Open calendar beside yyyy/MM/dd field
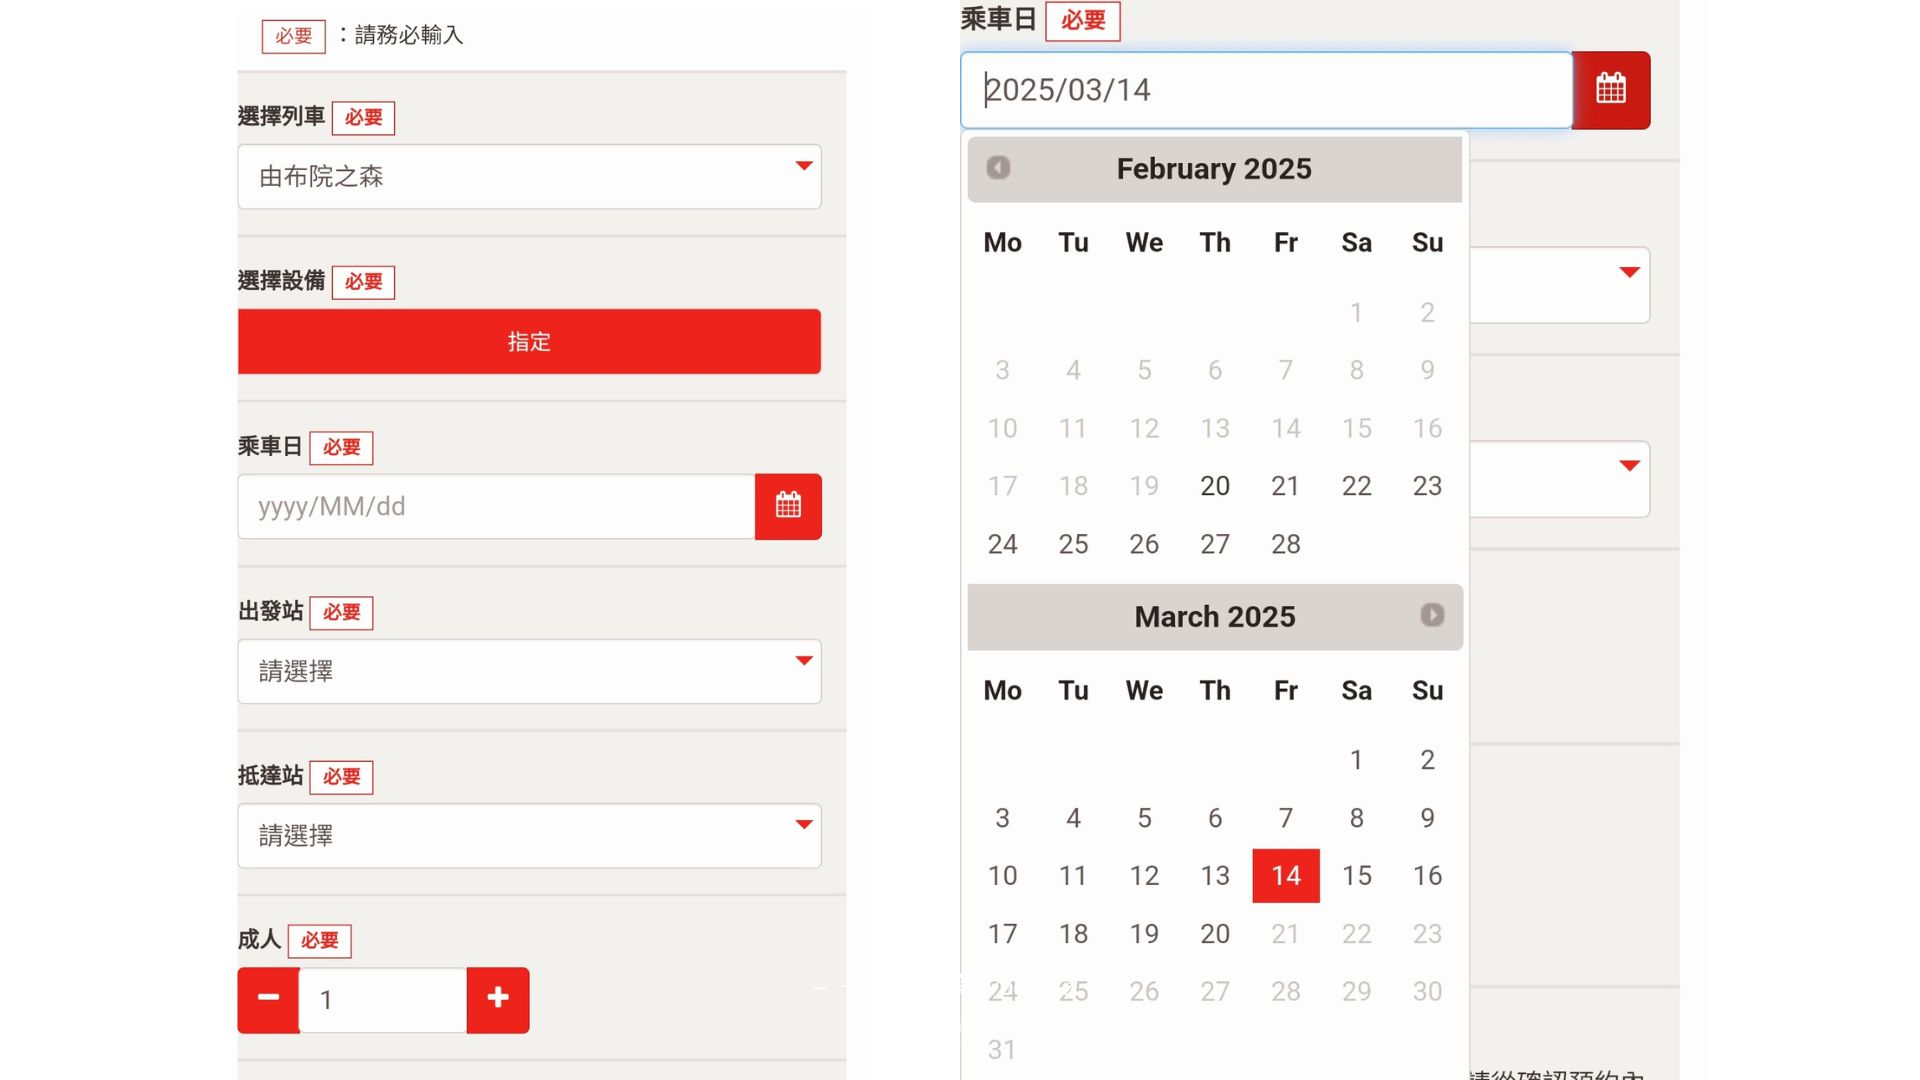This screenshot has width=1920, height=1080. click(x=788, y=506)
